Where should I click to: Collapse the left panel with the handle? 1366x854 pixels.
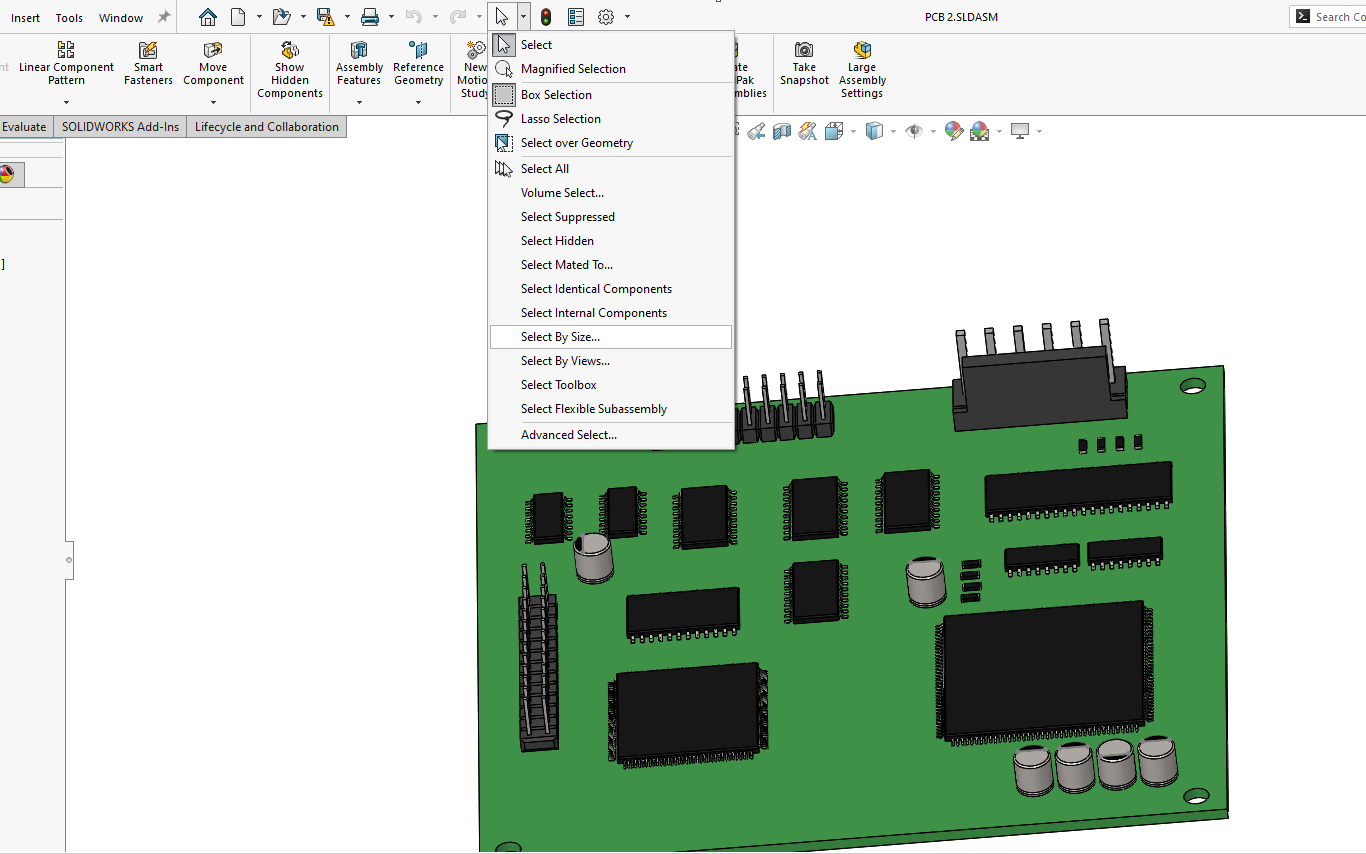[x=69, y=560]
